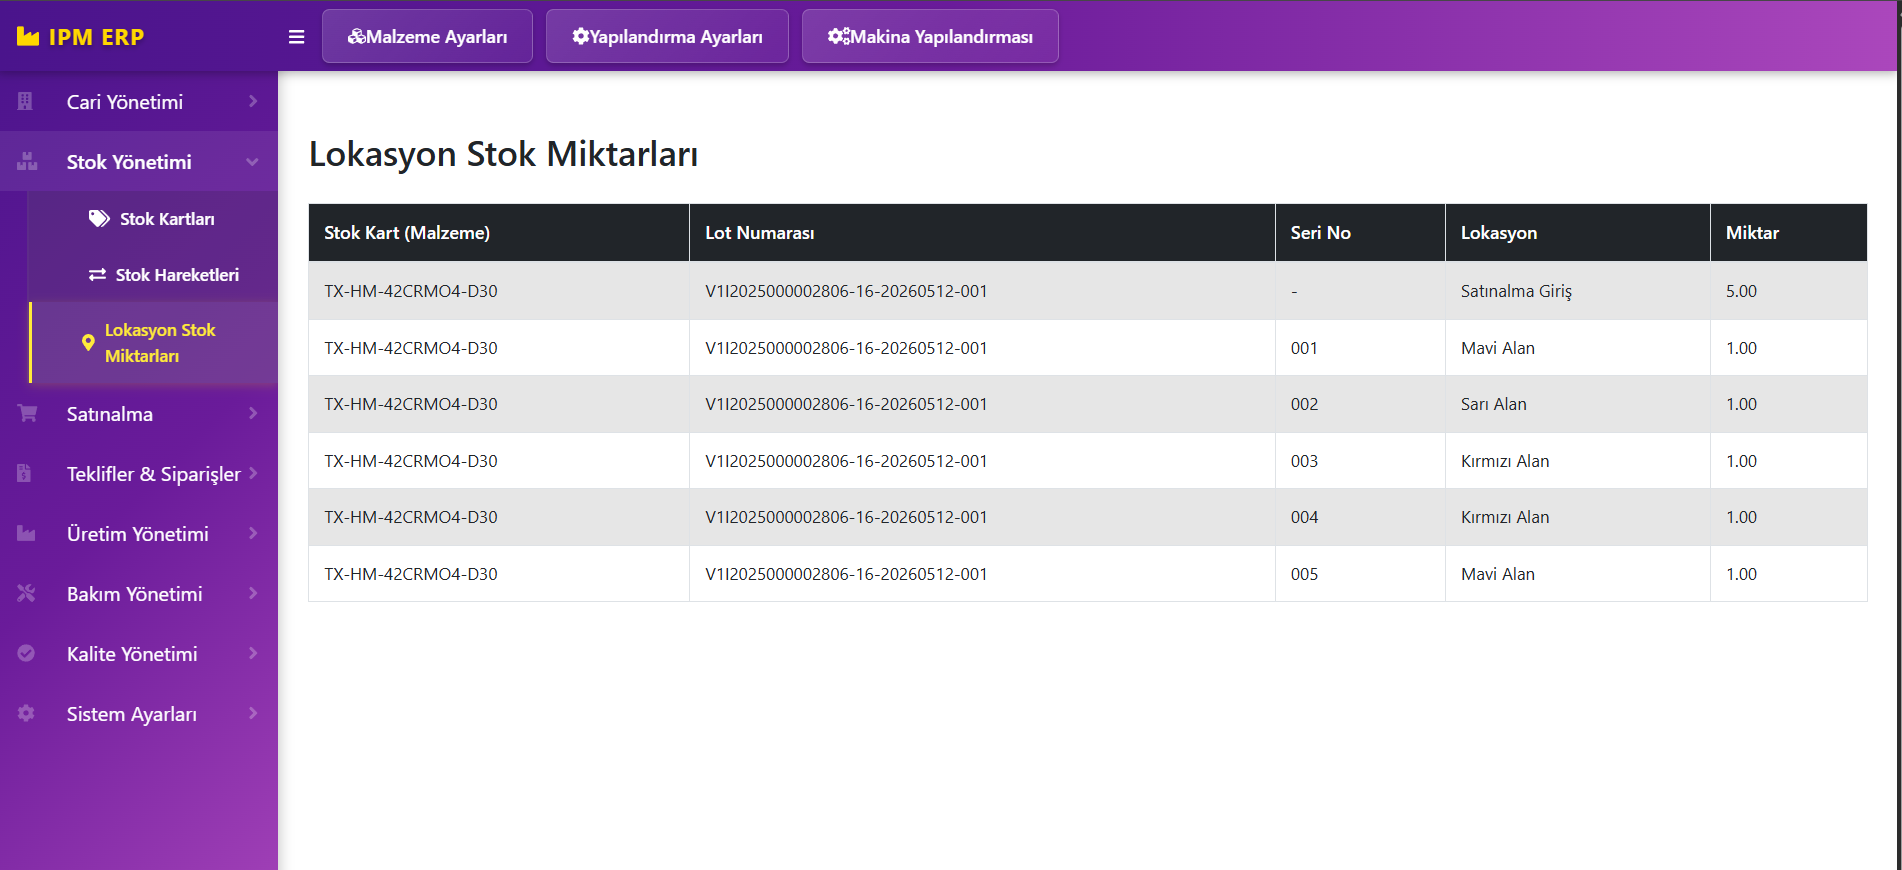Click serial number 002 cell
This screenshot has width=1902, height=870.
pos(1360,404)
